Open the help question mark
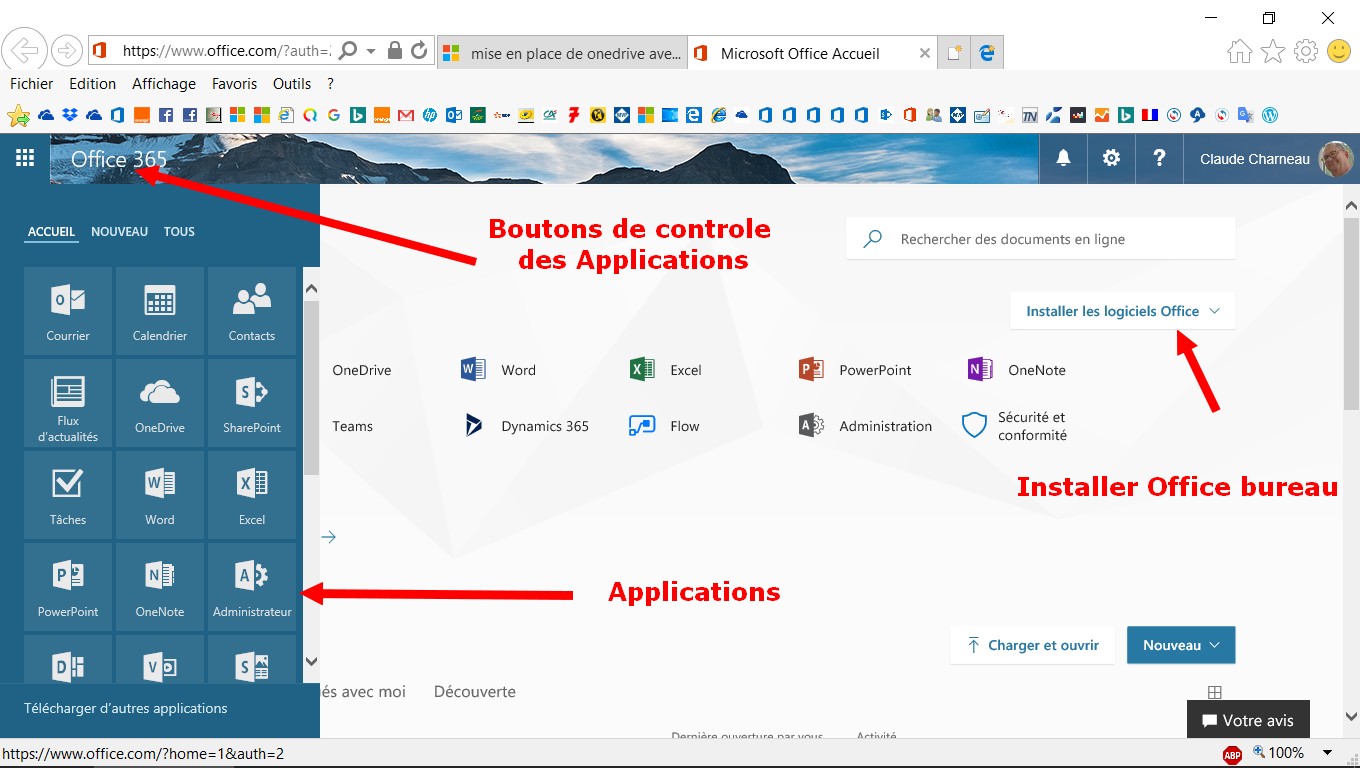This screenshot has width=1360, height=768. [x=1159, y=158]
